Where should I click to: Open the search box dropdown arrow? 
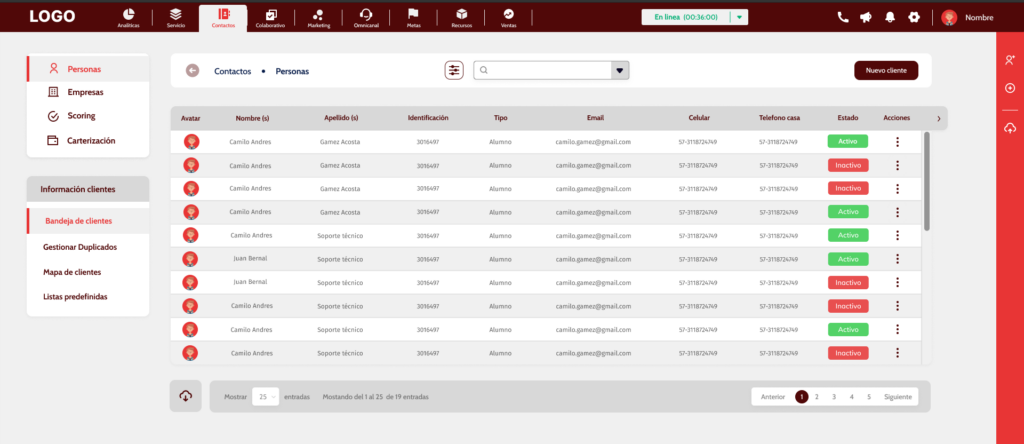(x=620, y=70)
